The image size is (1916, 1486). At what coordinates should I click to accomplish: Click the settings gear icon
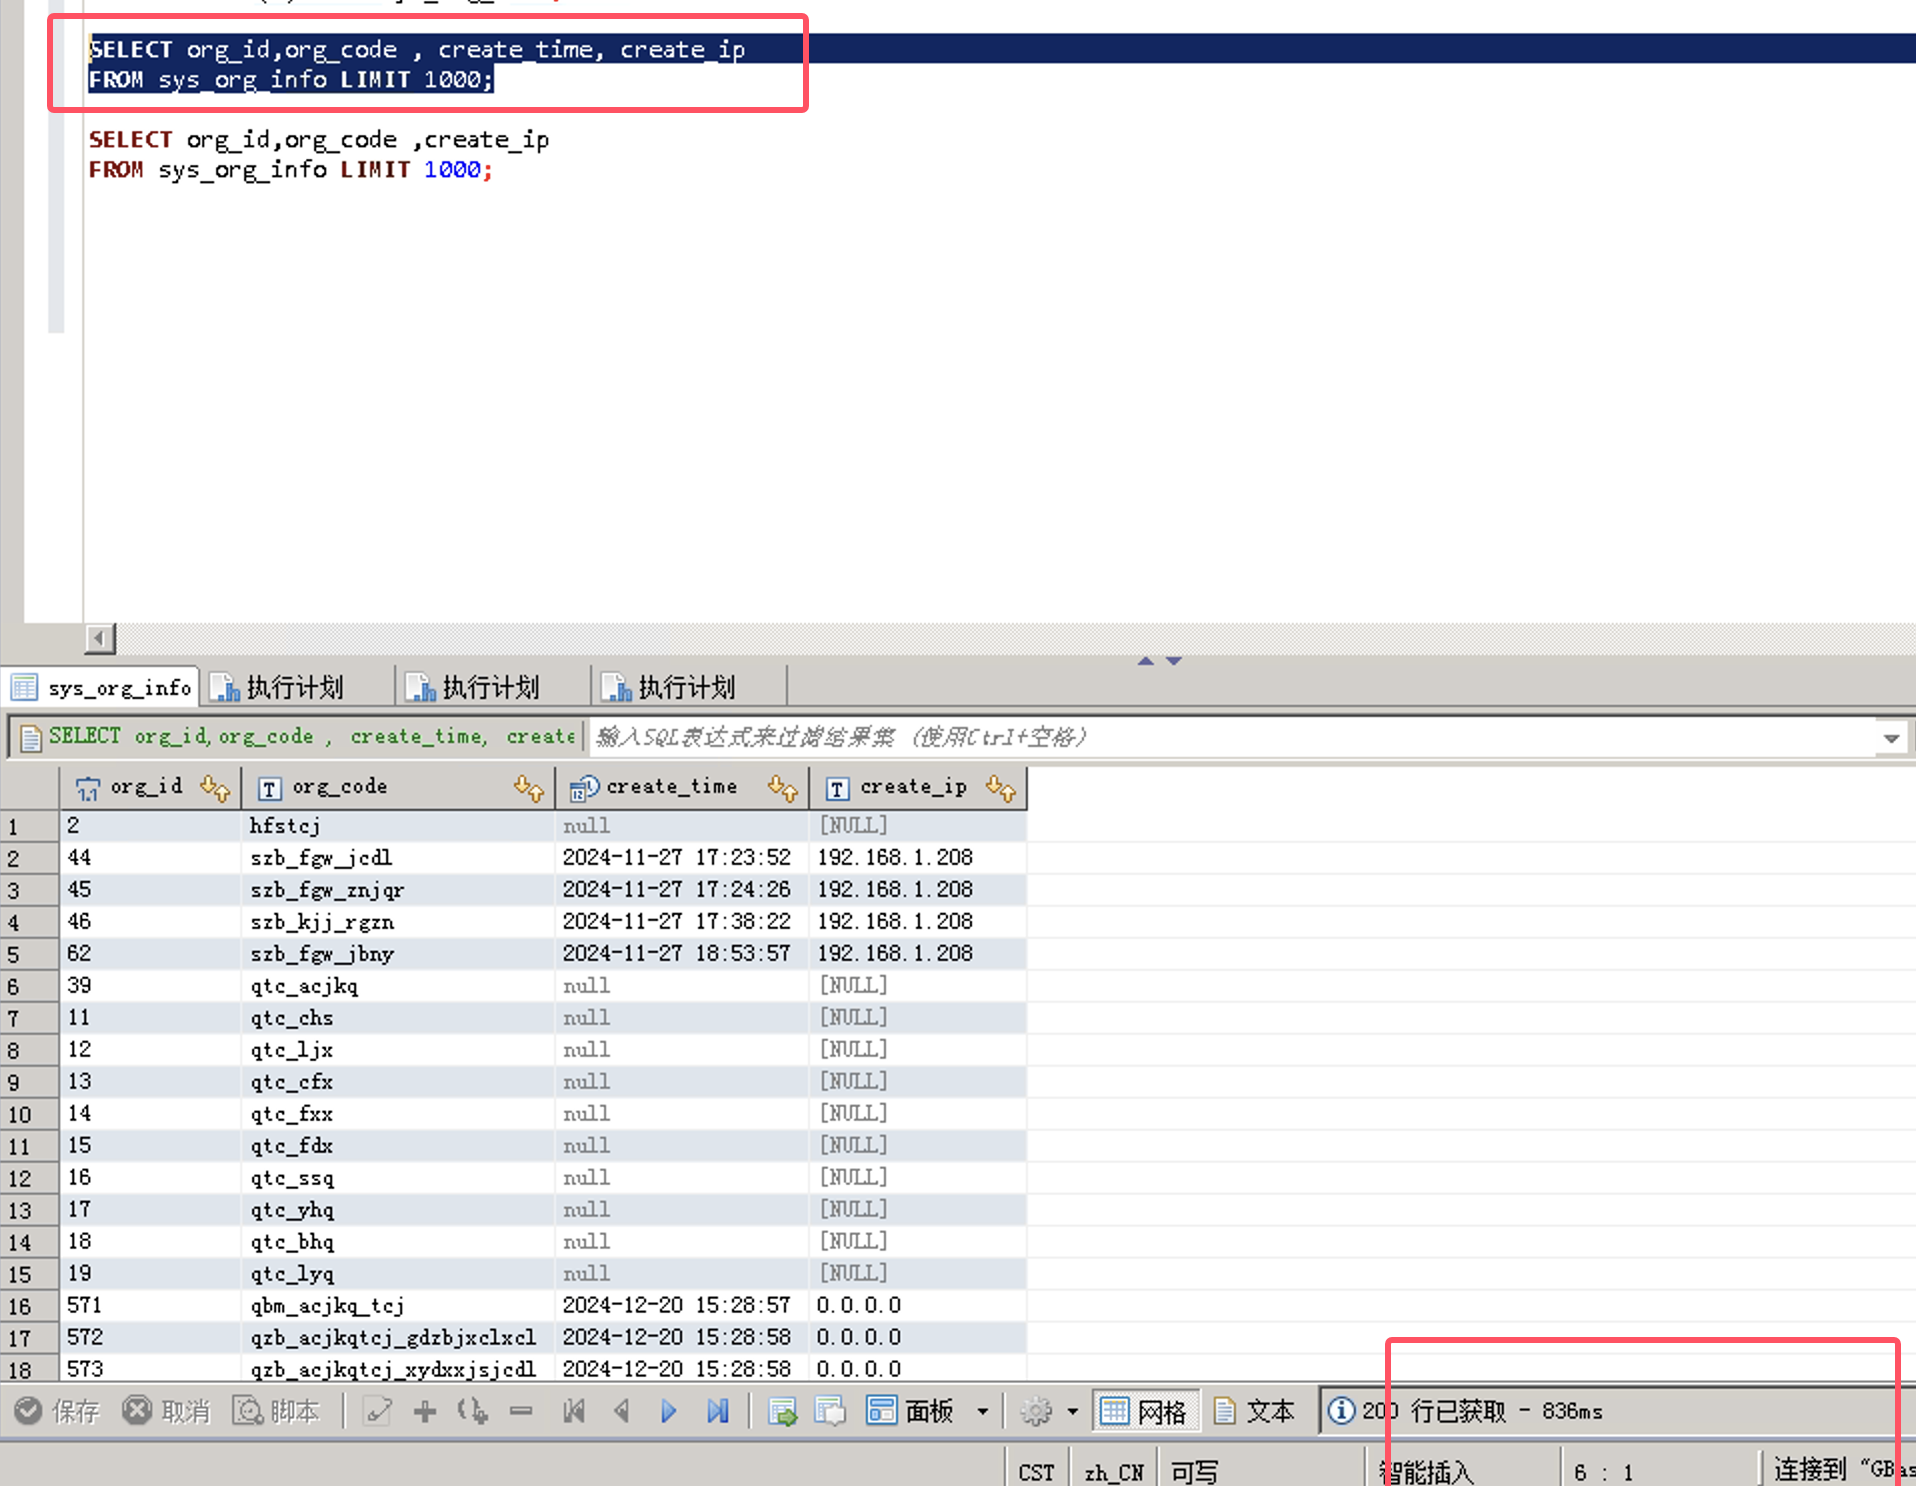pyautogui.click(x=1036, y=1411)
